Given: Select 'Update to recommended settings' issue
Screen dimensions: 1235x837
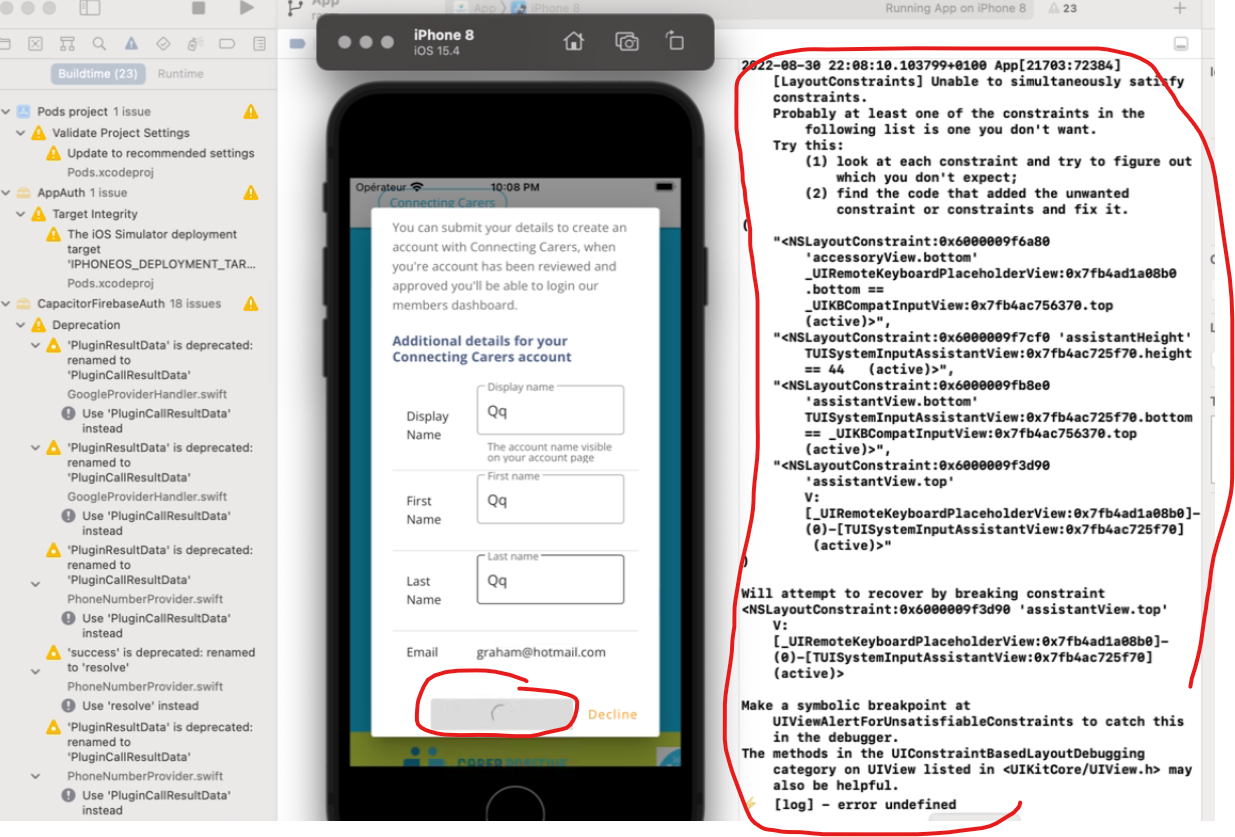Looking at the screenshot, I should click(x=160, y=153).
